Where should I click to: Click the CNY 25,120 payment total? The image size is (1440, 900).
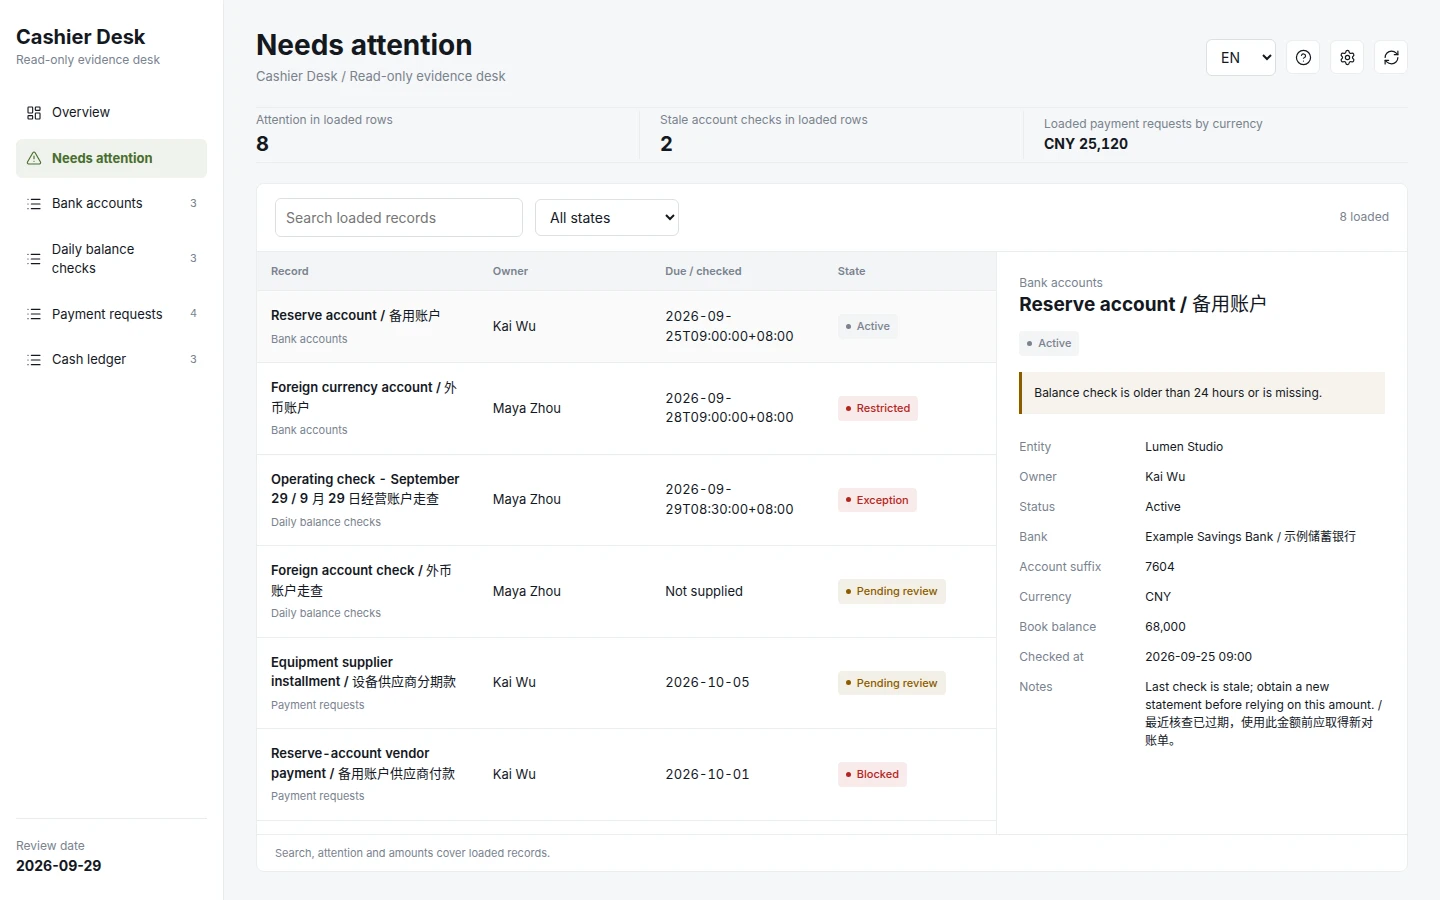tap(1086, 144)
